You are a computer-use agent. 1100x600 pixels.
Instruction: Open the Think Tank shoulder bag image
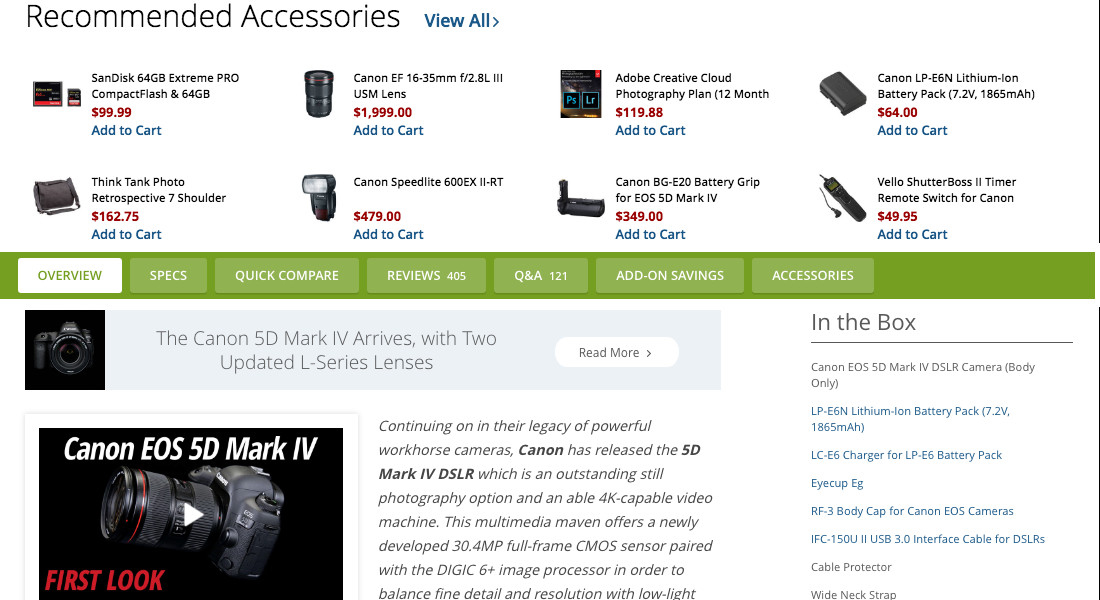tap(56, 198)
